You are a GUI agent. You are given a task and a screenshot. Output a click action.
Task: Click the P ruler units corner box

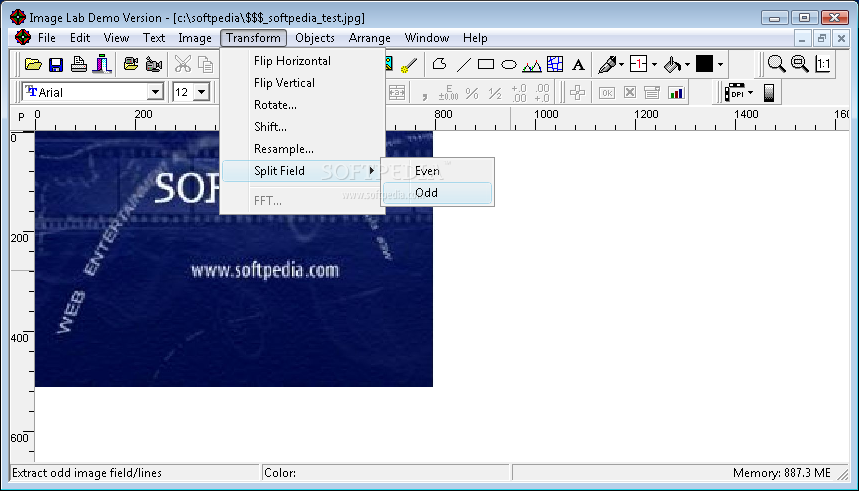(x=22, y=117)
